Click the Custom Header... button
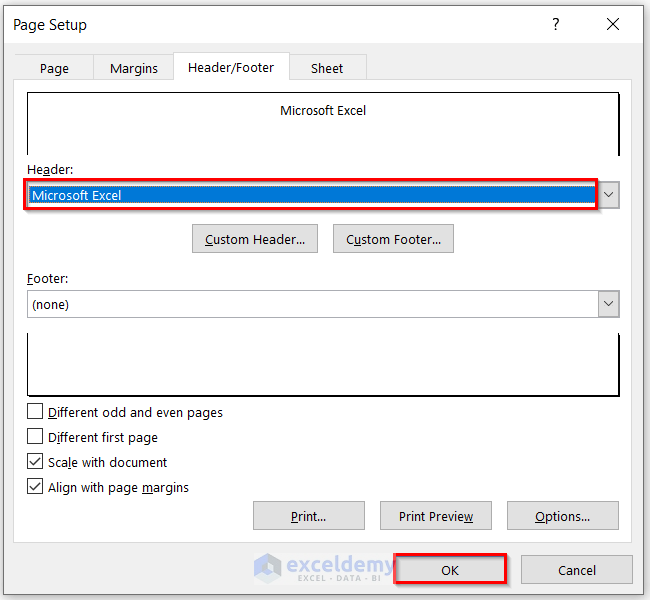 255,239
